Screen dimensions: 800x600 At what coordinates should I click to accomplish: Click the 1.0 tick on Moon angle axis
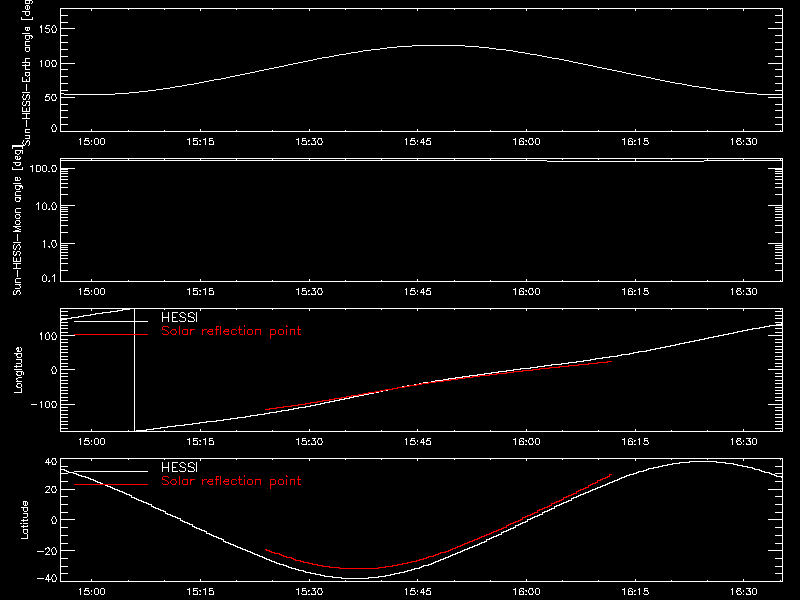[x=49, y=244]
